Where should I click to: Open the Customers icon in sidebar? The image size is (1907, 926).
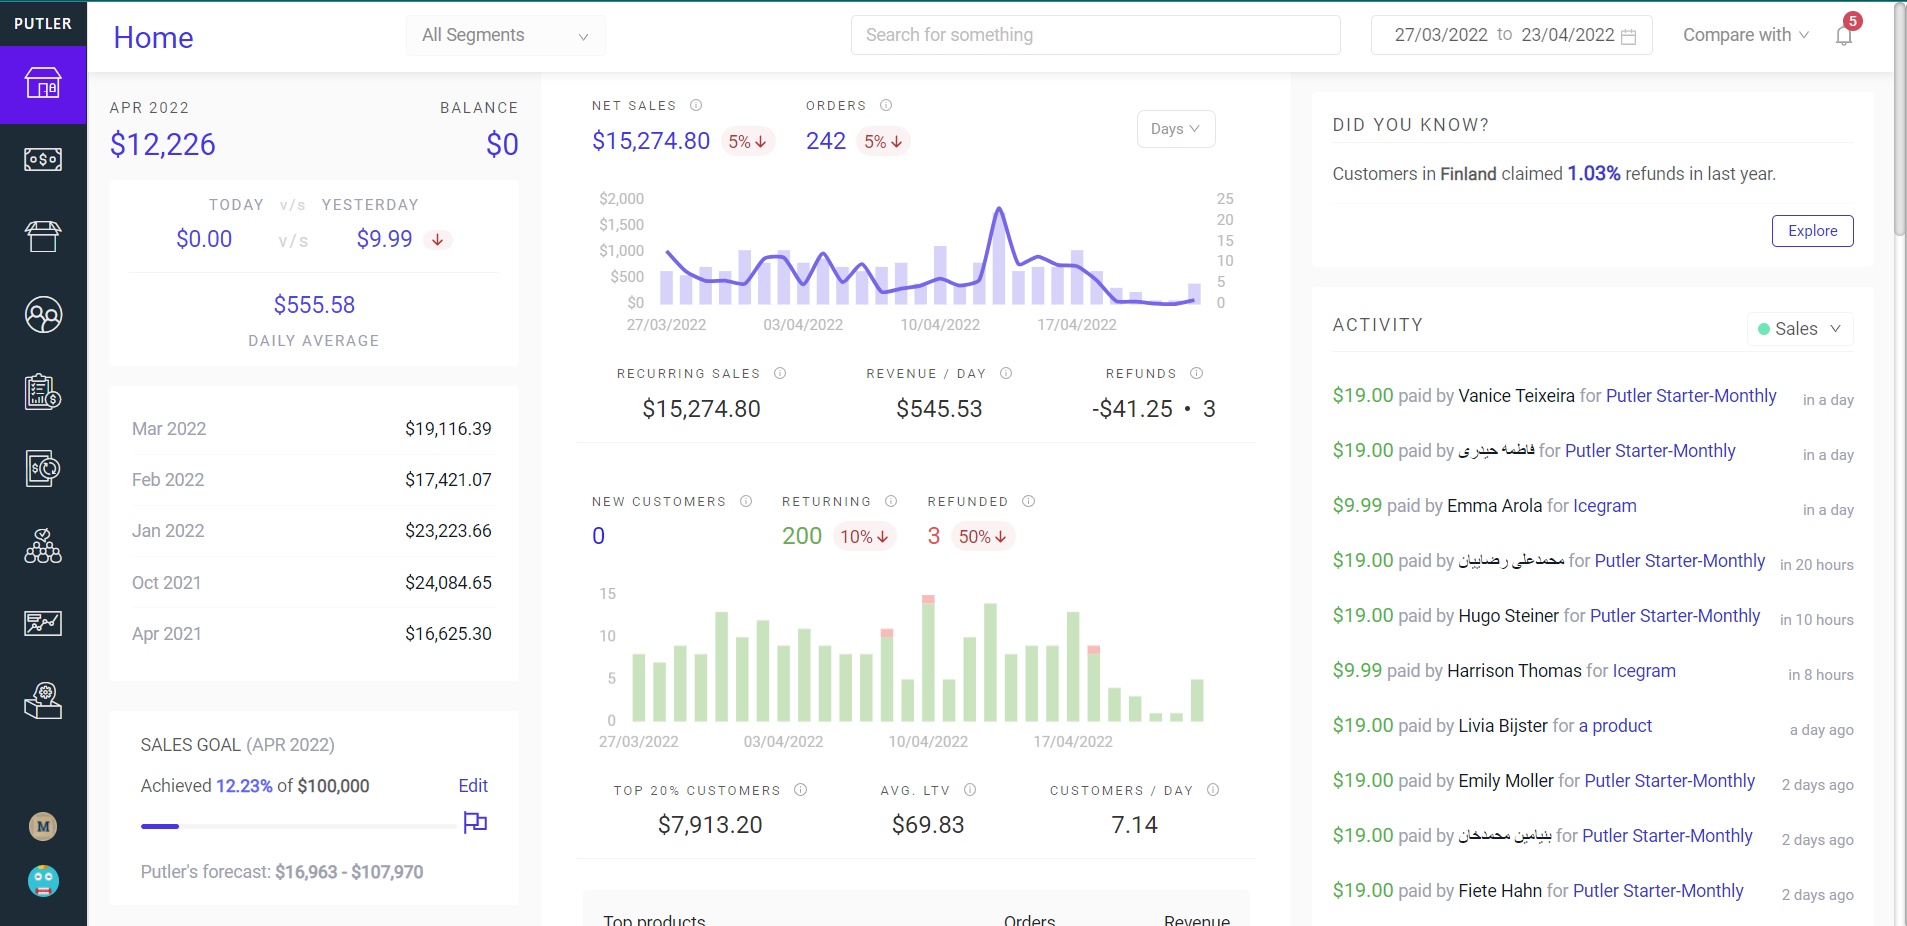[x=43, y=315]
